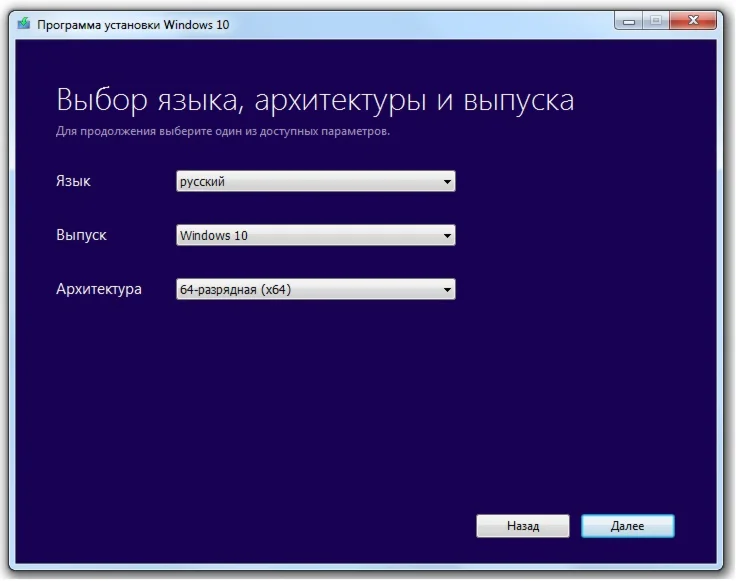Click the Далее button
This screenshot has width=736, height=581.
click(628, 526)
